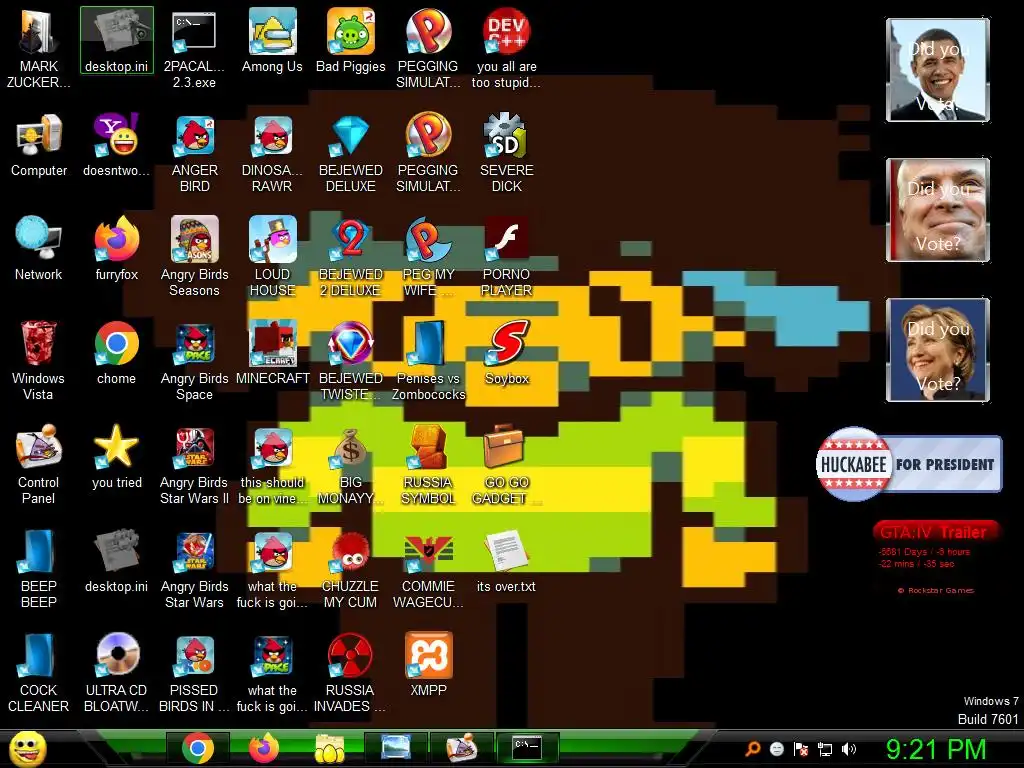Click the 9:21 PM clock

coord(936,749)
